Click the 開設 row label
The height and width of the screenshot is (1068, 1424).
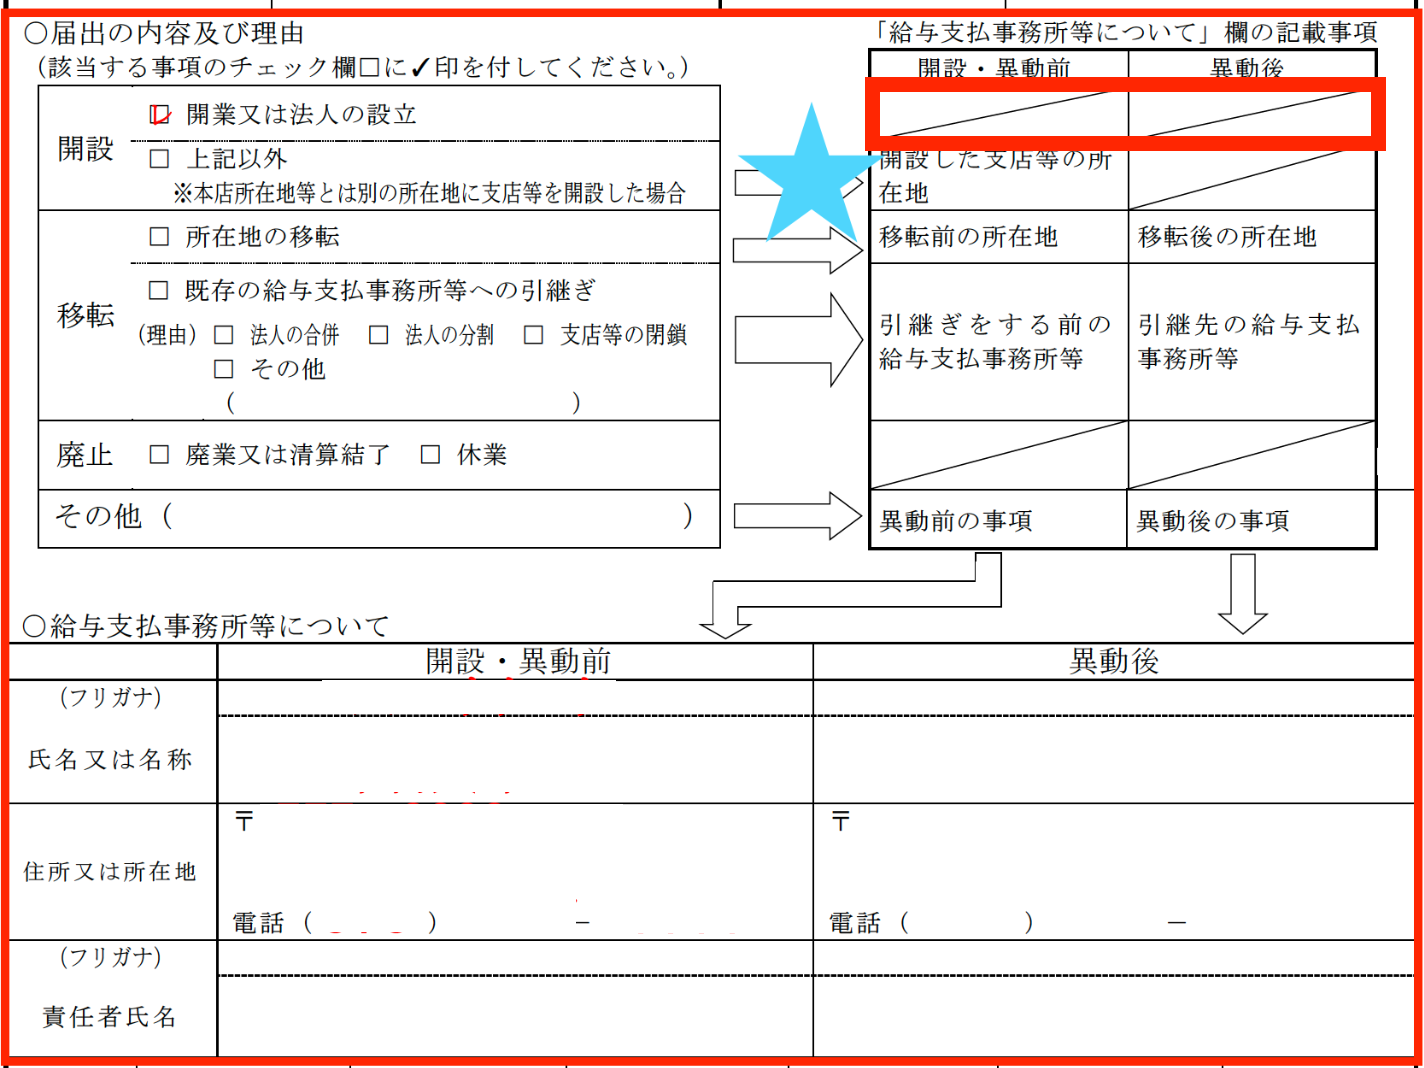coord(85,149)
